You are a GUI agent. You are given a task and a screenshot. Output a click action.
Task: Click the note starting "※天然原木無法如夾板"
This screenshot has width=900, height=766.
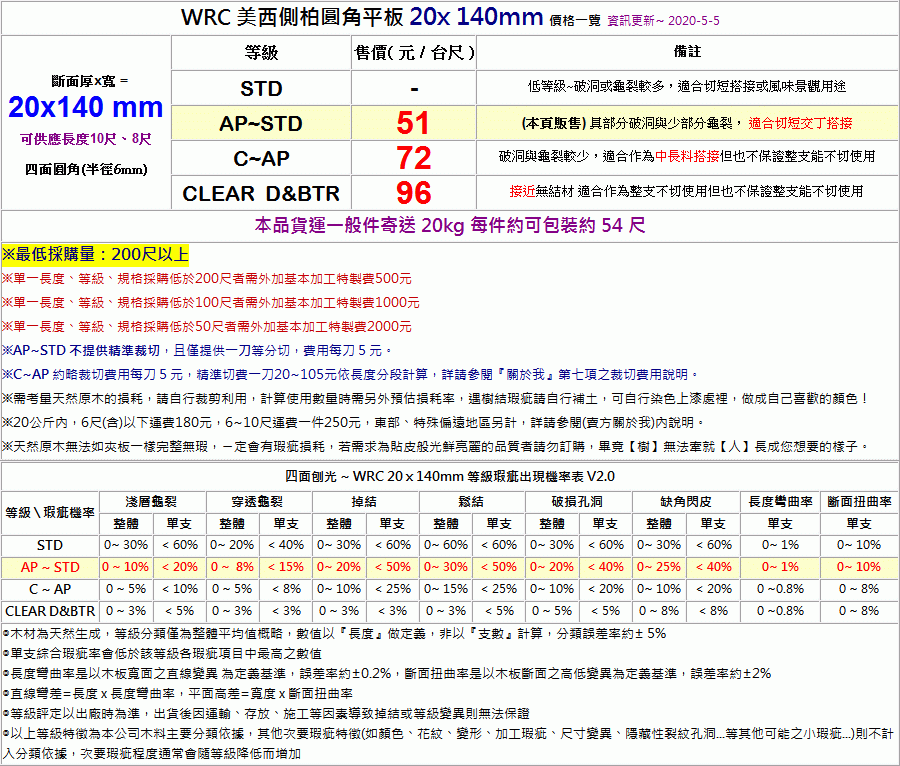click(x=436, y=446)
